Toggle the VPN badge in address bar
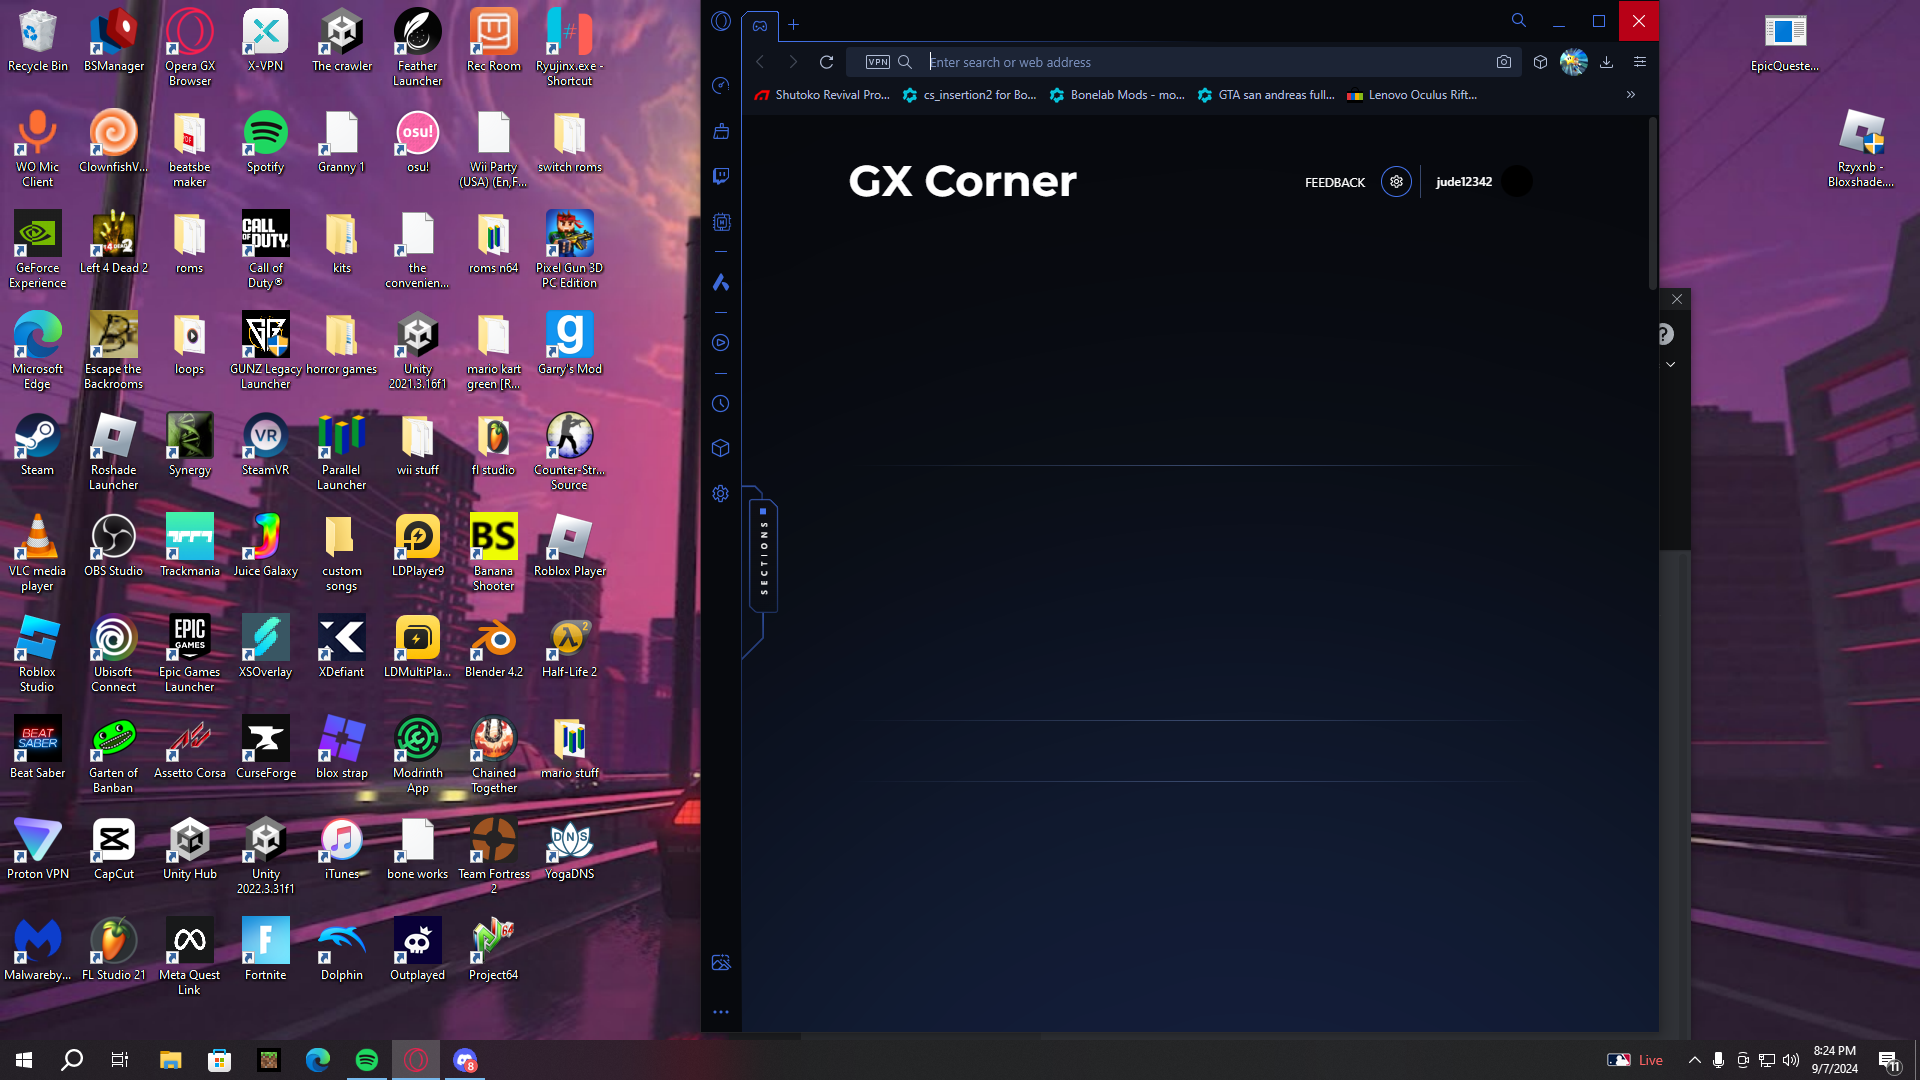This screenshot has width=1920, height=1080. pyautogui.click(x=877, y=62)
